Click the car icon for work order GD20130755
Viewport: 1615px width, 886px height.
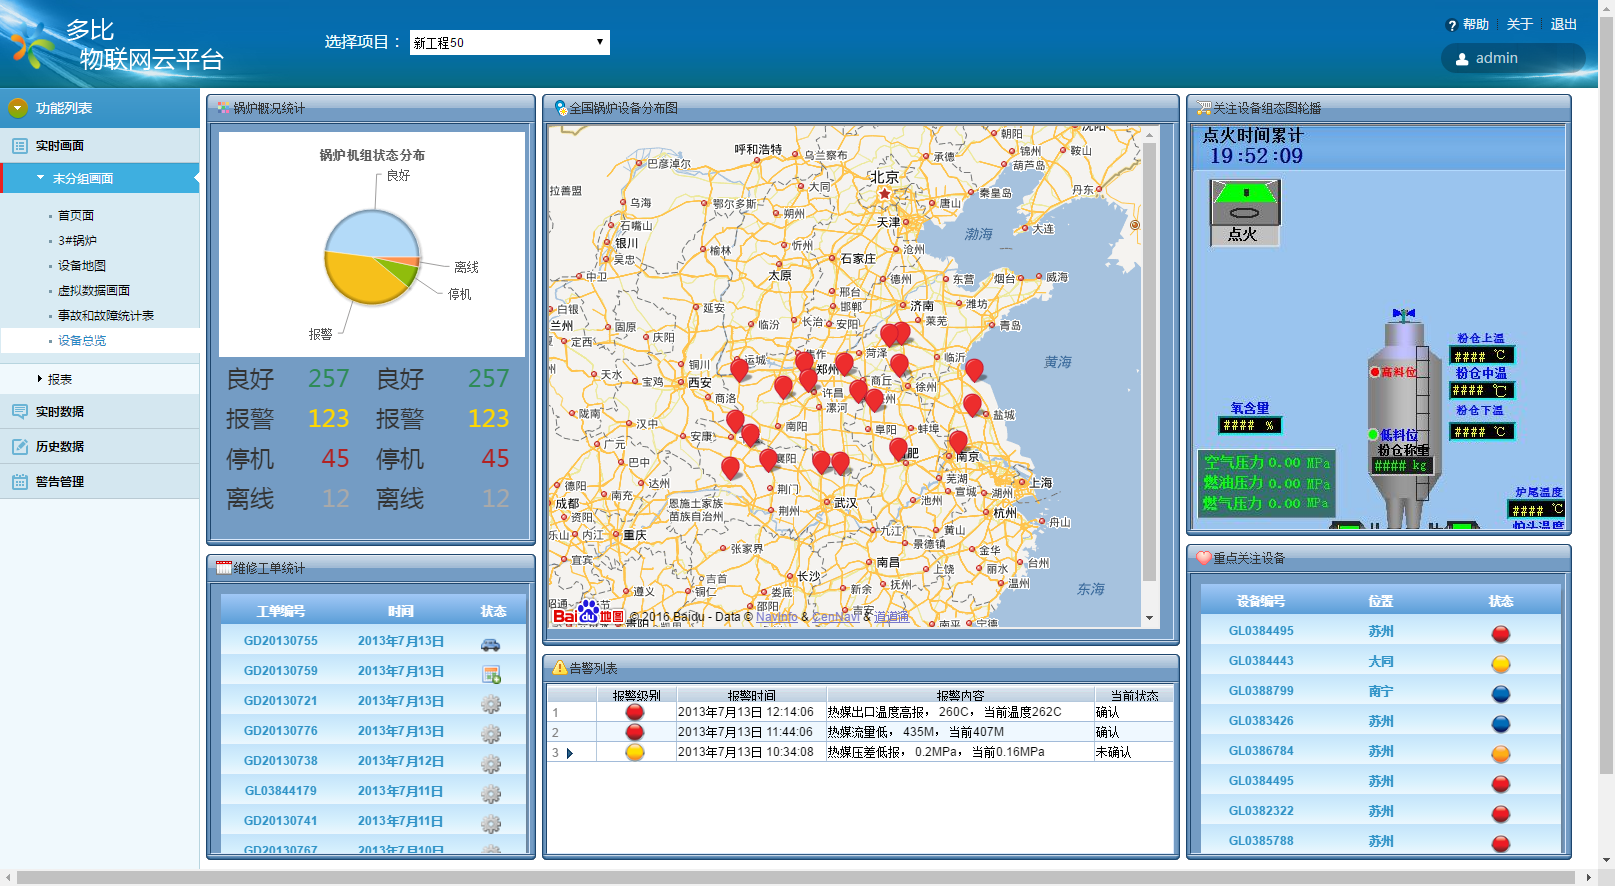point(490,644)
